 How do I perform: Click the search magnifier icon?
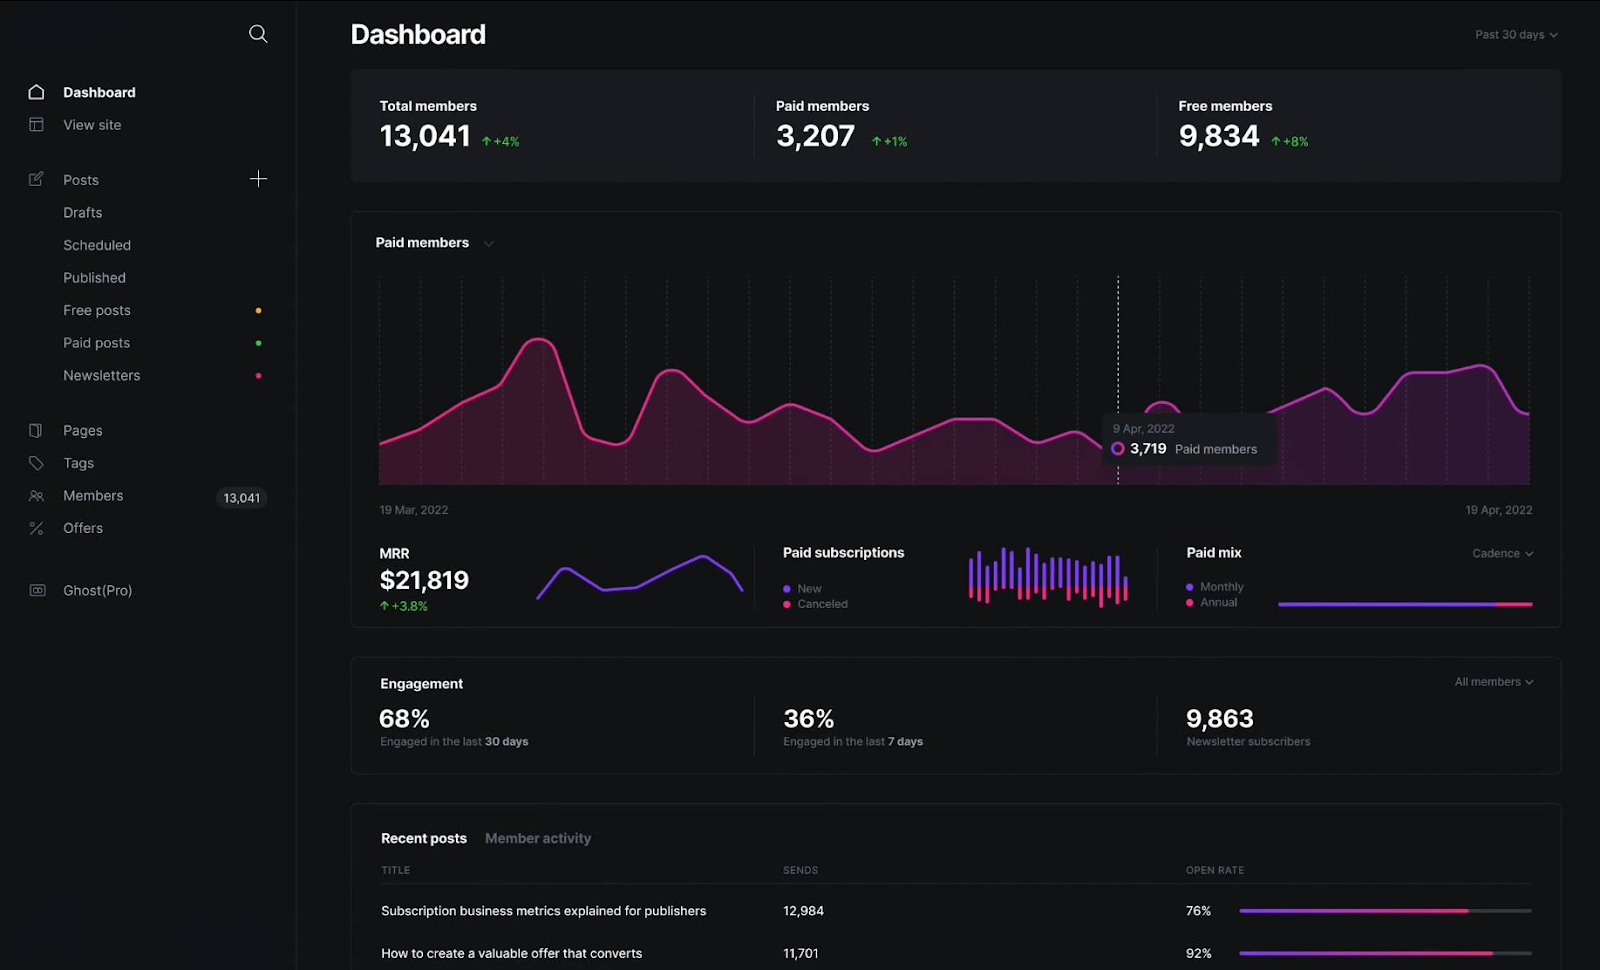(x=258, y=34)
